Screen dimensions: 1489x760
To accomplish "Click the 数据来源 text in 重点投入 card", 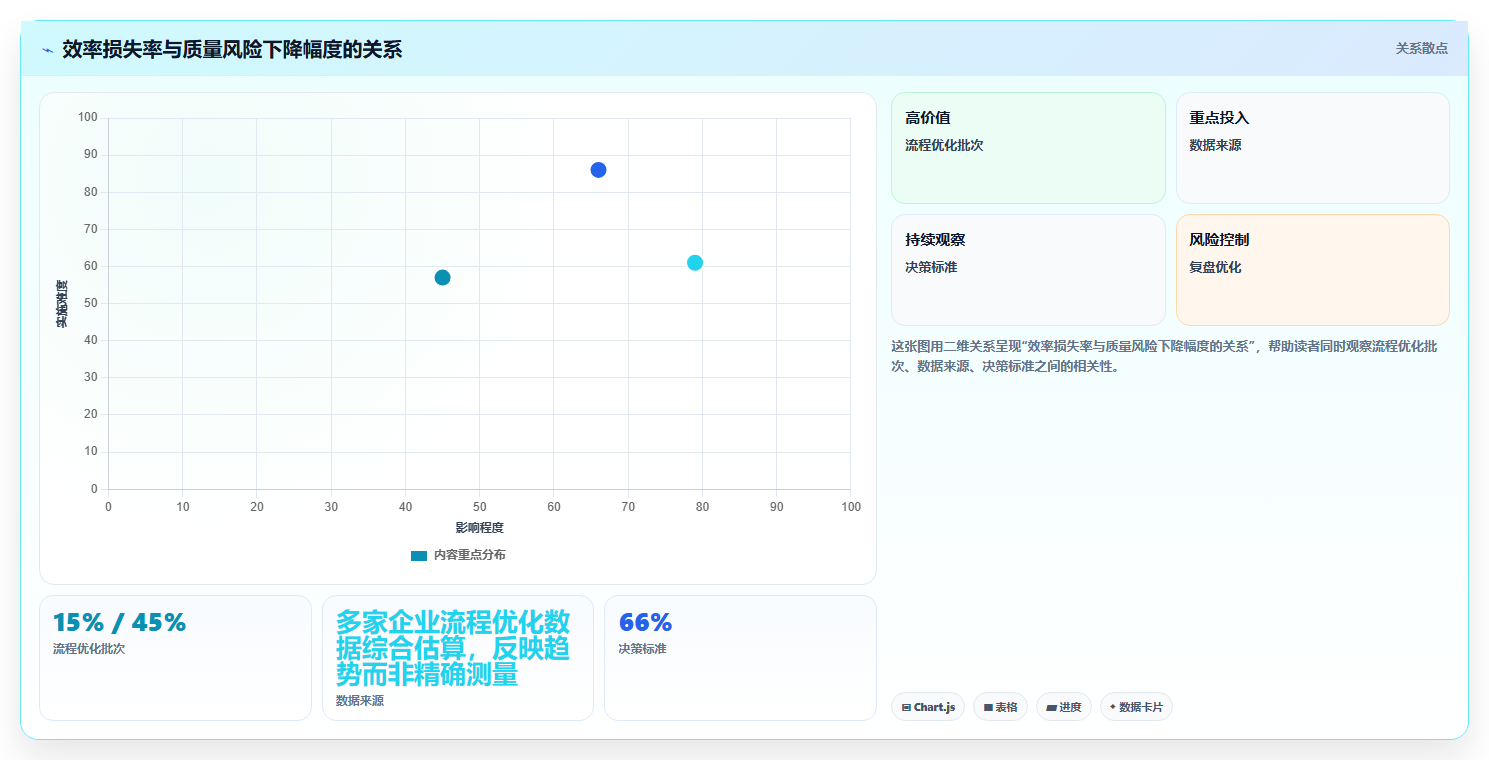I will pos(1215,145).
